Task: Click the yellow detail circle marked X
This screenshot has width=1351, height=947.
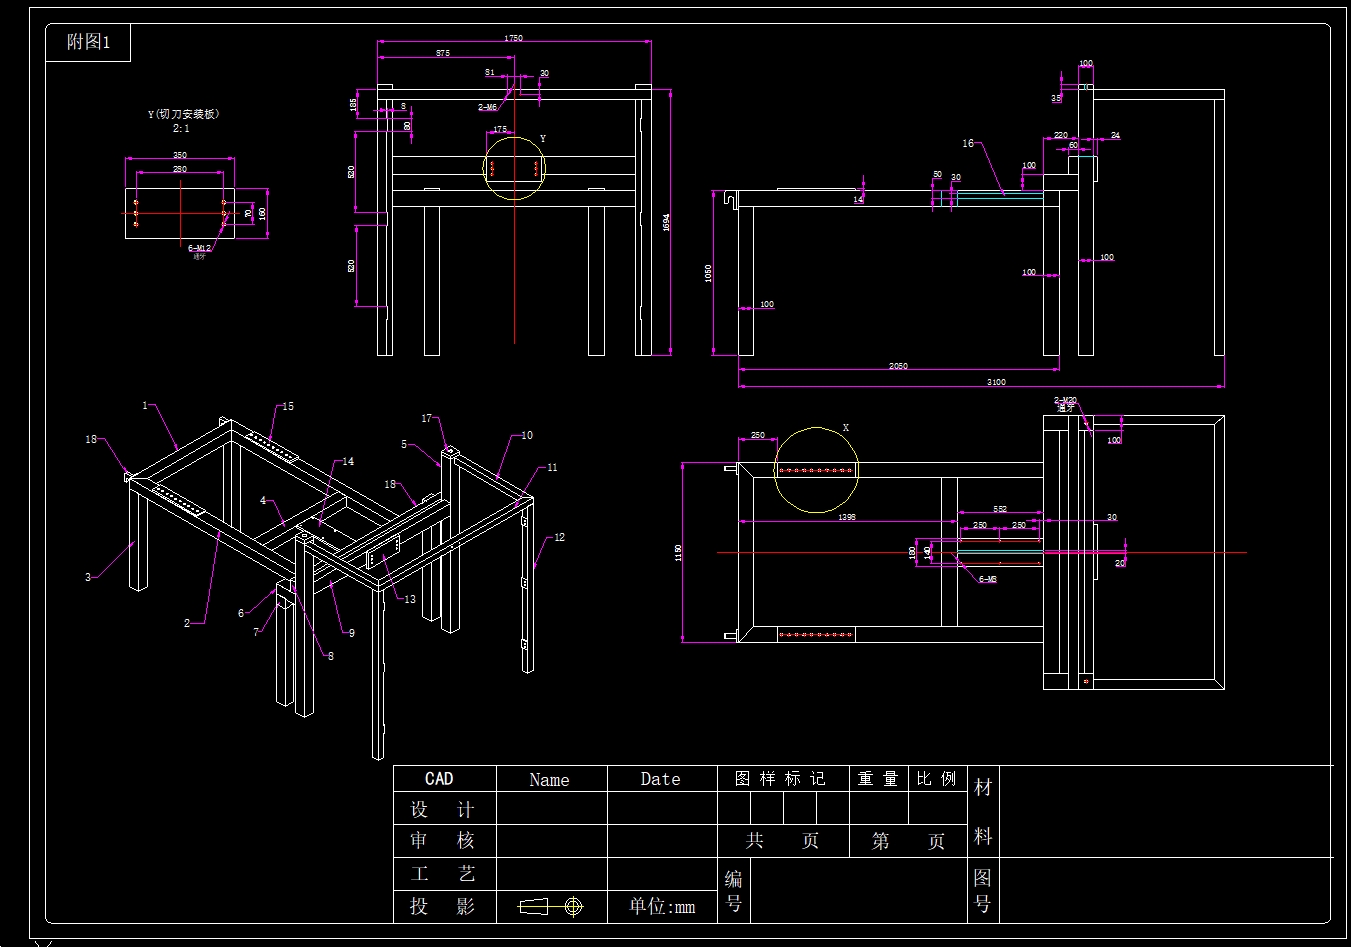Action: click(x=817, y=470)
